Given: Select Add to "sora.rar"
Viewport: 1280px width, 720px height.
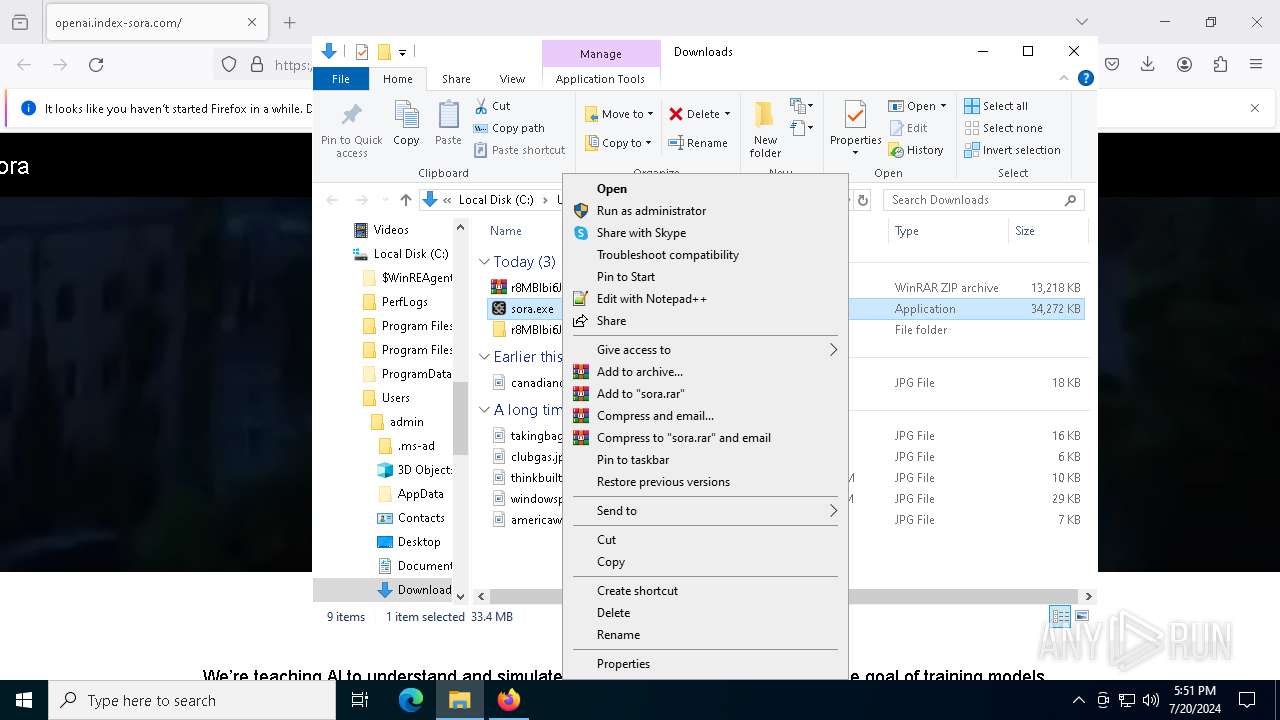Looking at the screenshot, I should pyautogui.click(x=705, y=394).
